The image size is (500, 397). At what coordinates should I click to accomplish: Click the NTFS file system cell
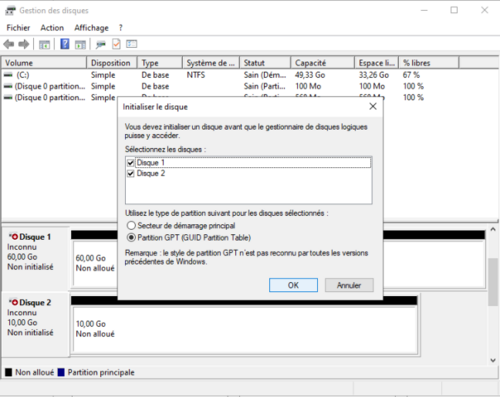click(196, 75)
